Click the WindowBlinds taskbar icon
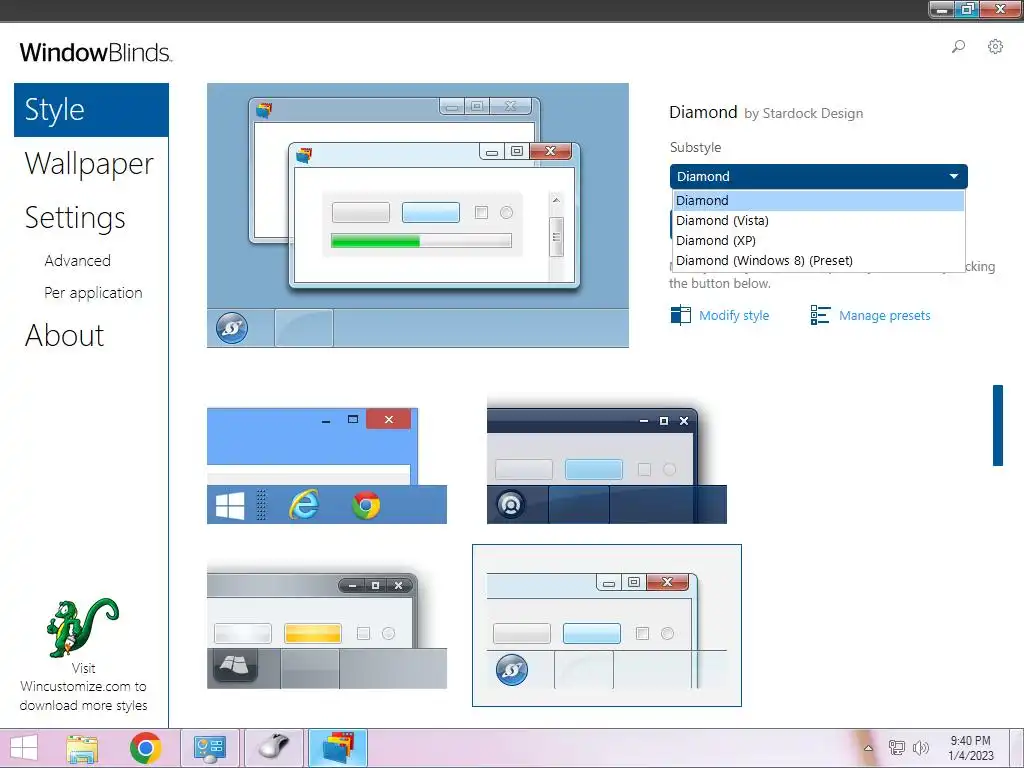Image resolution: width=1024 pixels, height=768 pixels. coord(338,748)
